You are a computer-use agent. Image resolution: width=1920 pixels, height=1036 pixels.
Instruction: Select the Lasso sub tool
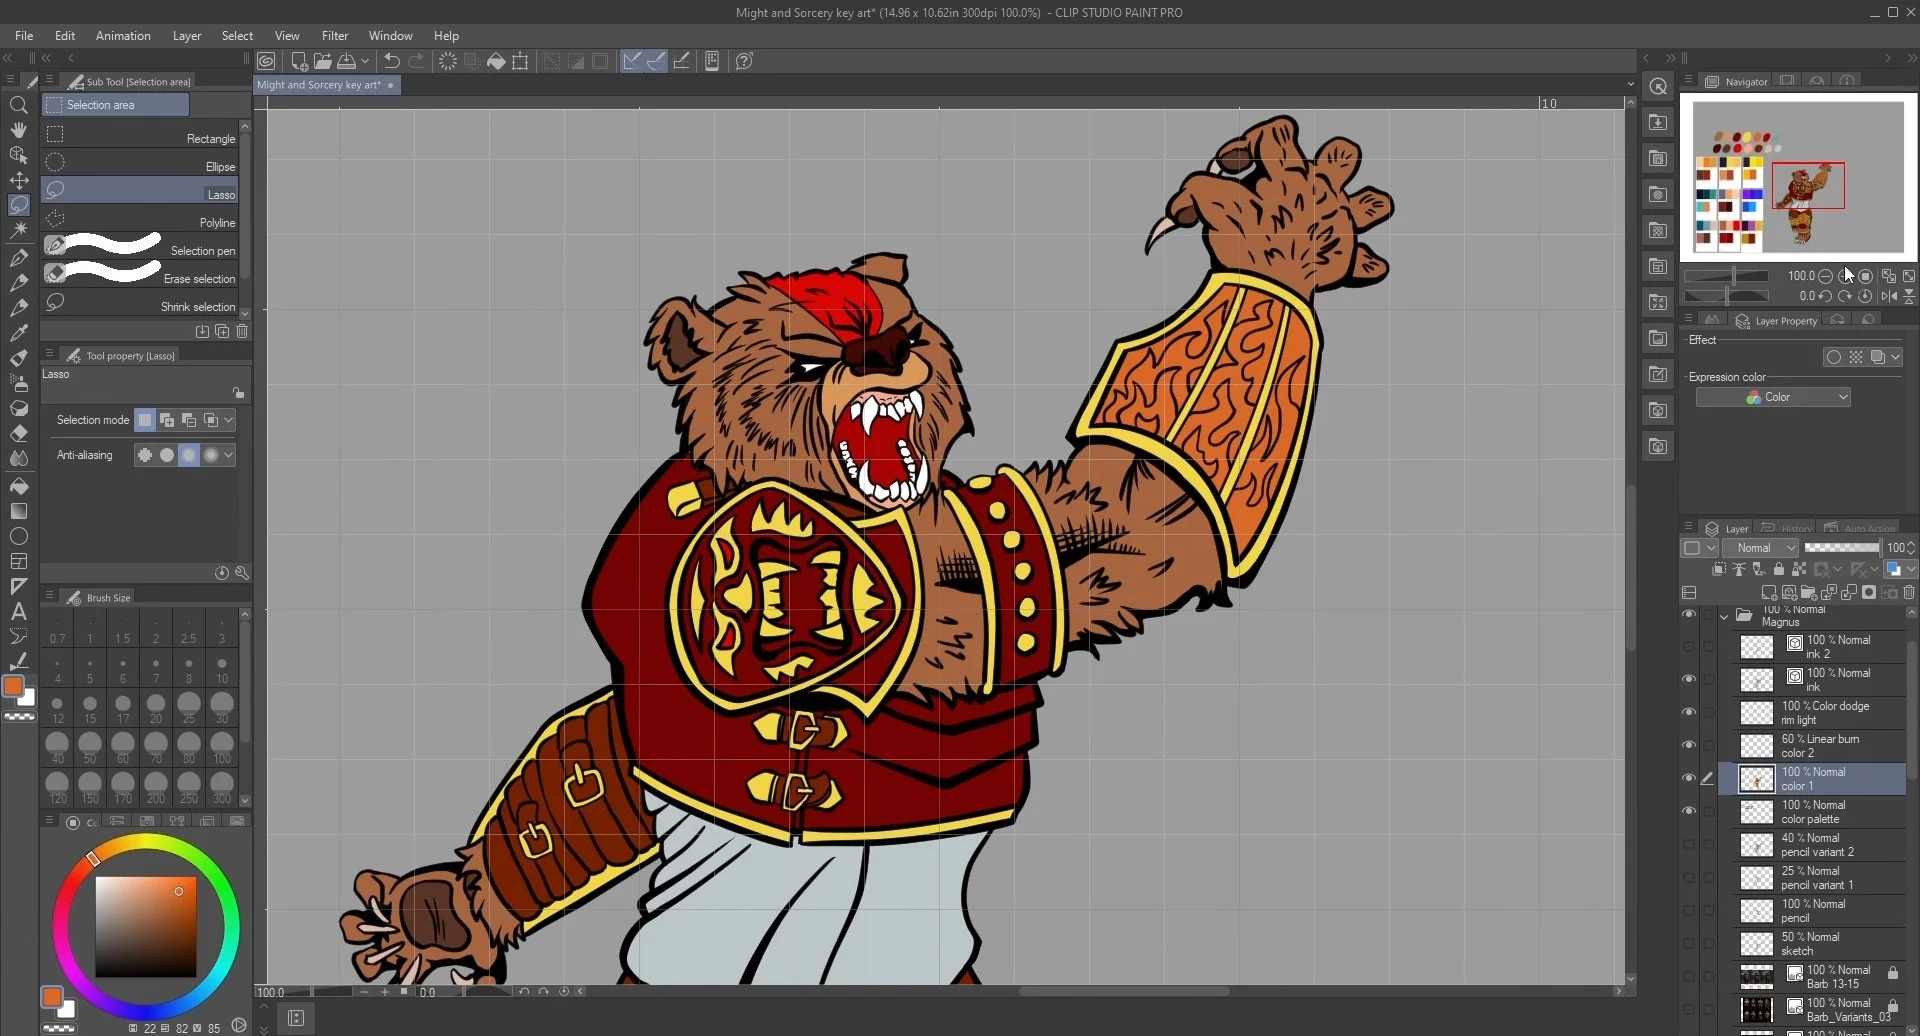140,193
